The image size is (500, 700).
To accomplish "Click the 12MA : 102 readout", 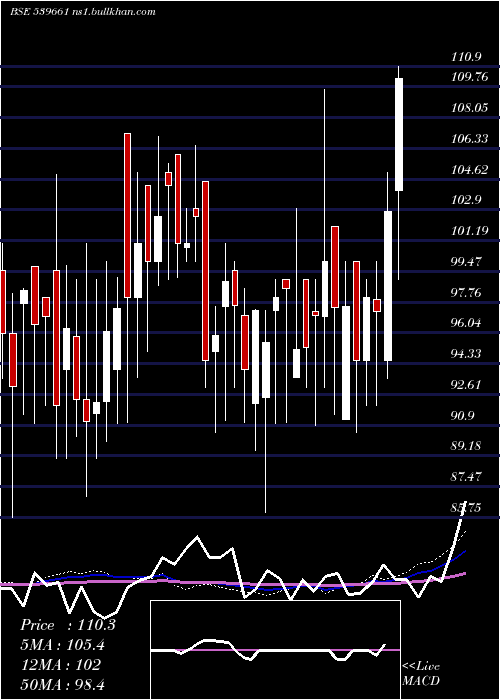I will [x=61, y=665].
